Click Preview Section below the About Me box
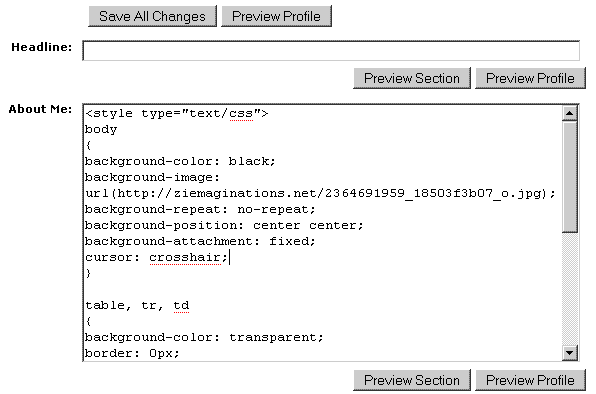 pos(412,380)
